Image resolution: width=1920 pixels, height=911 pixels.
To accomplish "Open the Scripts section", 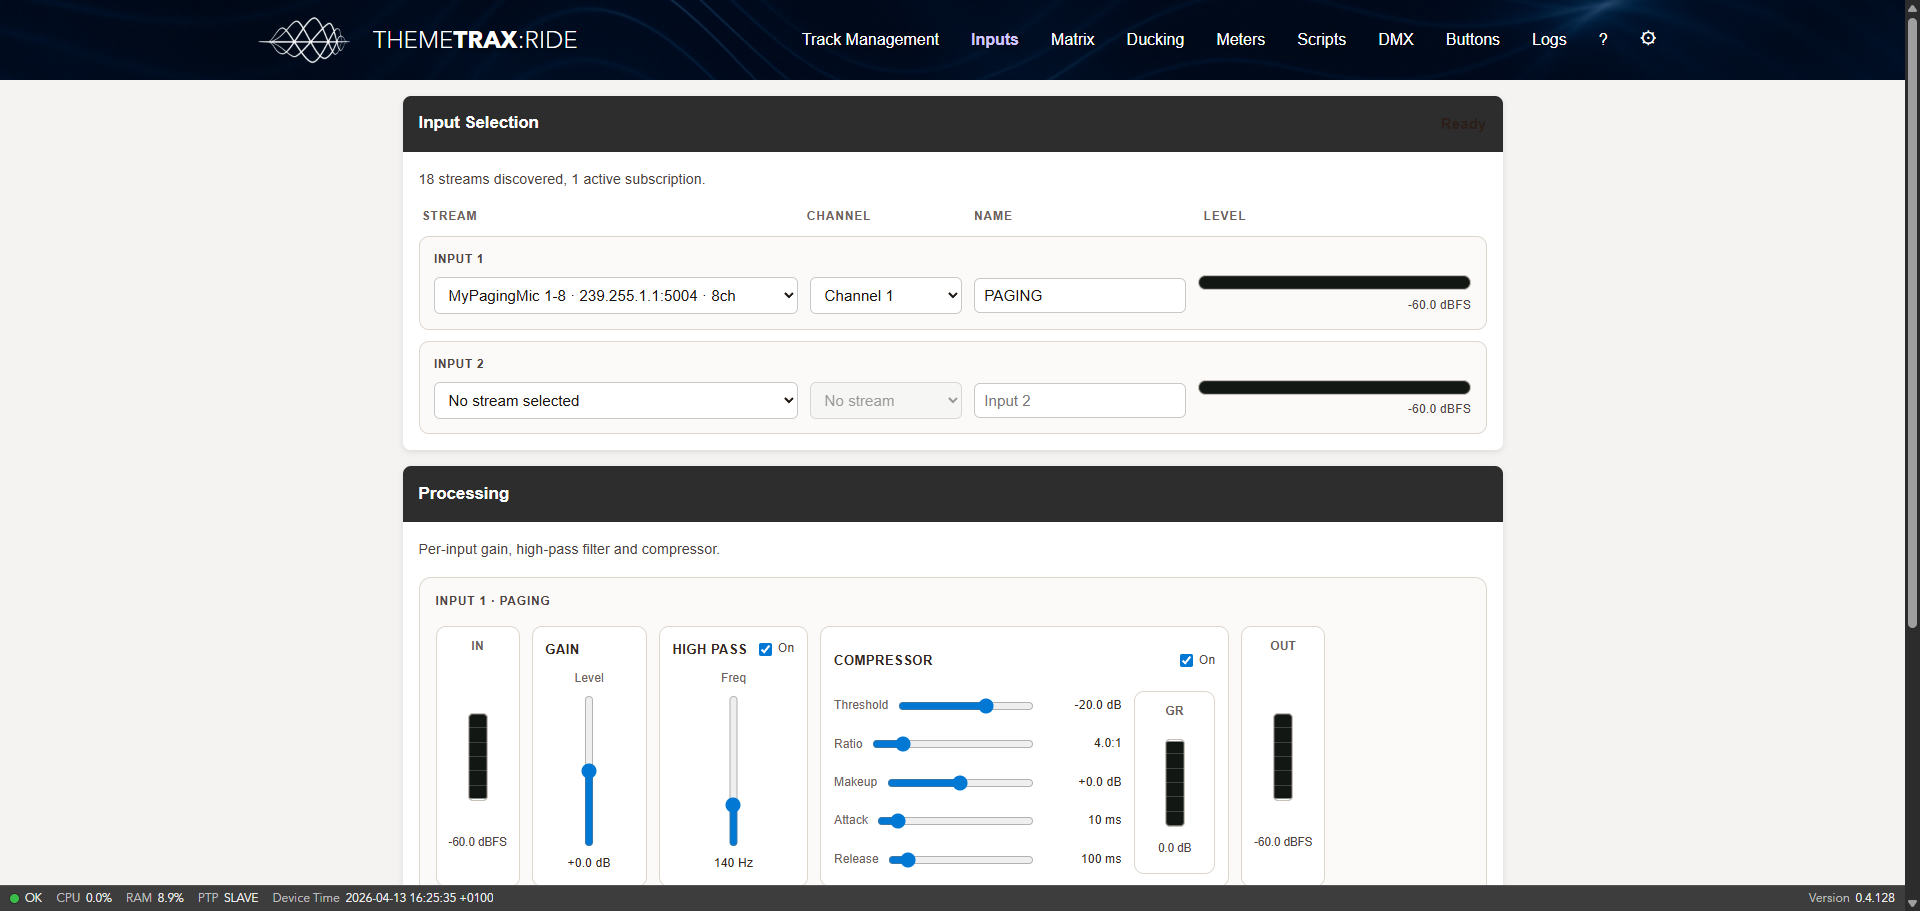I will [1321, 39].
